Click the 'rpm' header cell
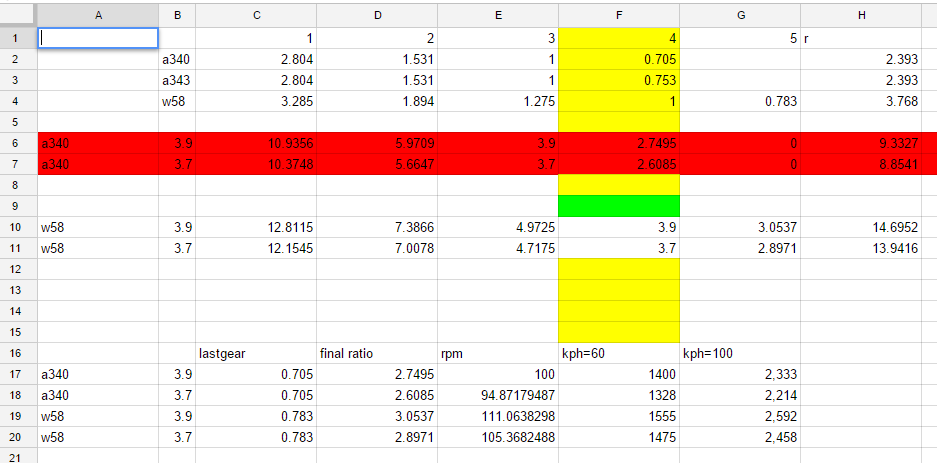937x463 pixels. click(x=497, y=353)
